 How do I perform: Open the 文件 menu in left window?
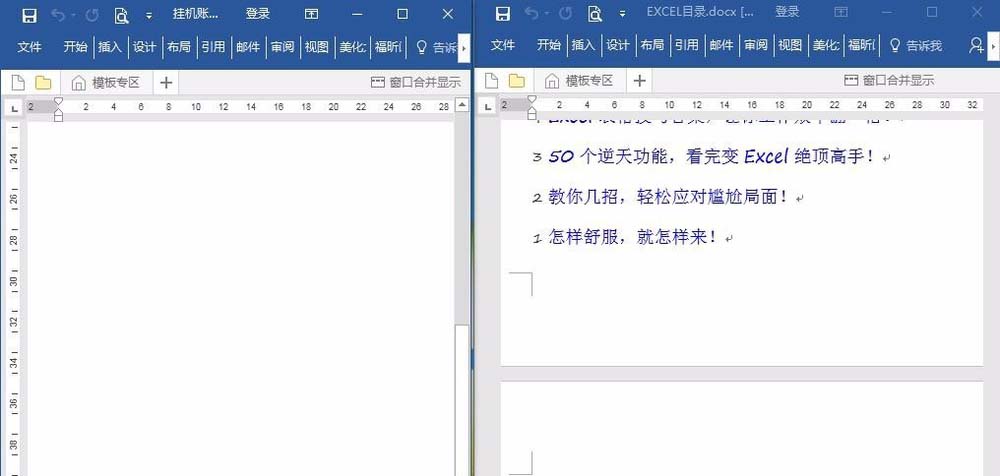coord(29,47)
